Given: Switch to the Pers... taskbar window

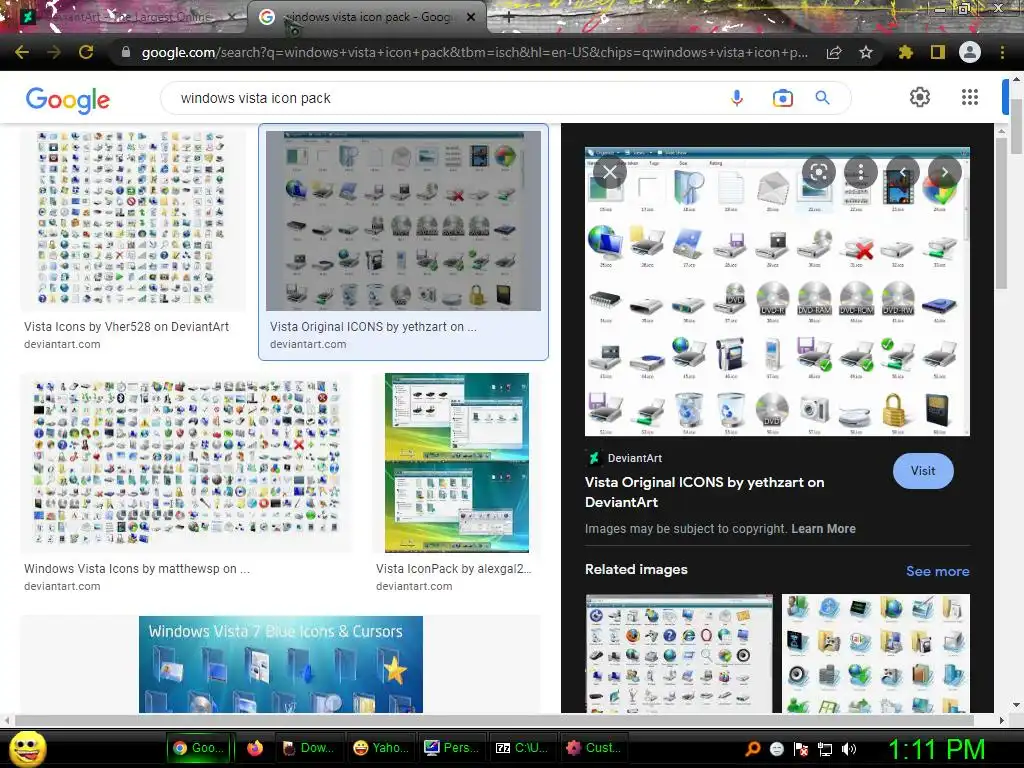Looking at the screenshot, I should point(451,748).
